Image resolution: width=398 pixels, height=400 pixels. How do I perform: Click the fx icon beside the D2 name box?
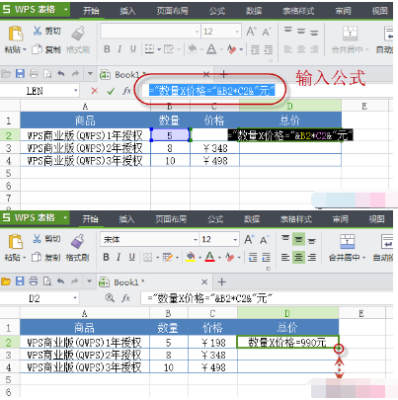pyautogui.click(x=126, y=298)
